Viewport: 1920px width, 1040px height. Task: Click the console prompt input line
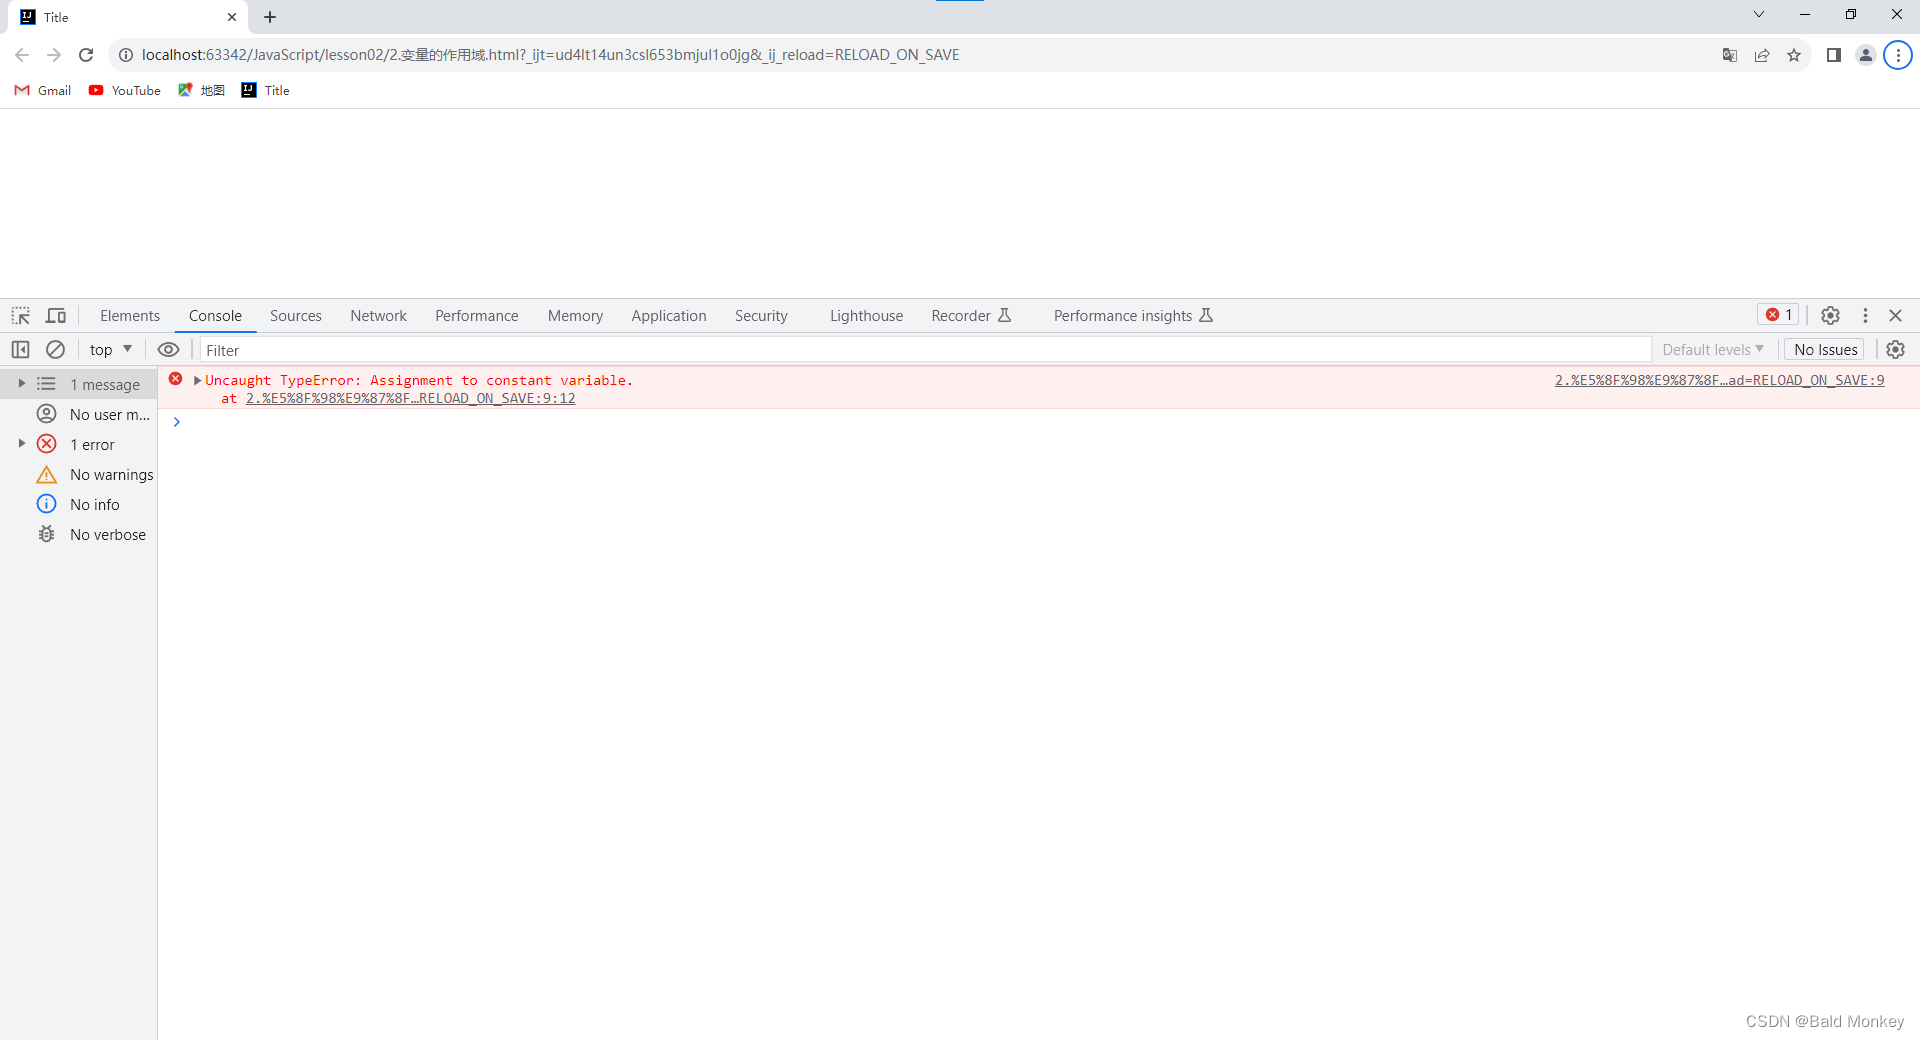(x=1040, y=422)
